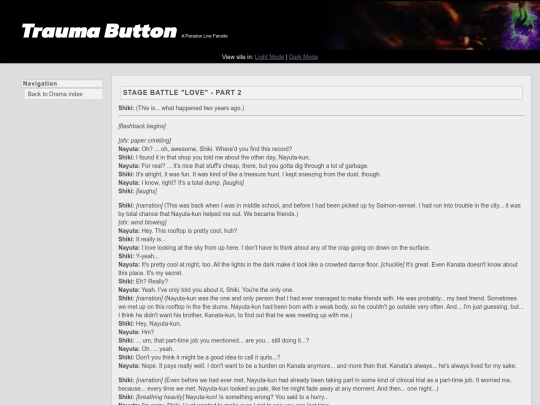Open the Light Mode site view
The width and height of the screenshot is (540, 405).
(269, 57)
